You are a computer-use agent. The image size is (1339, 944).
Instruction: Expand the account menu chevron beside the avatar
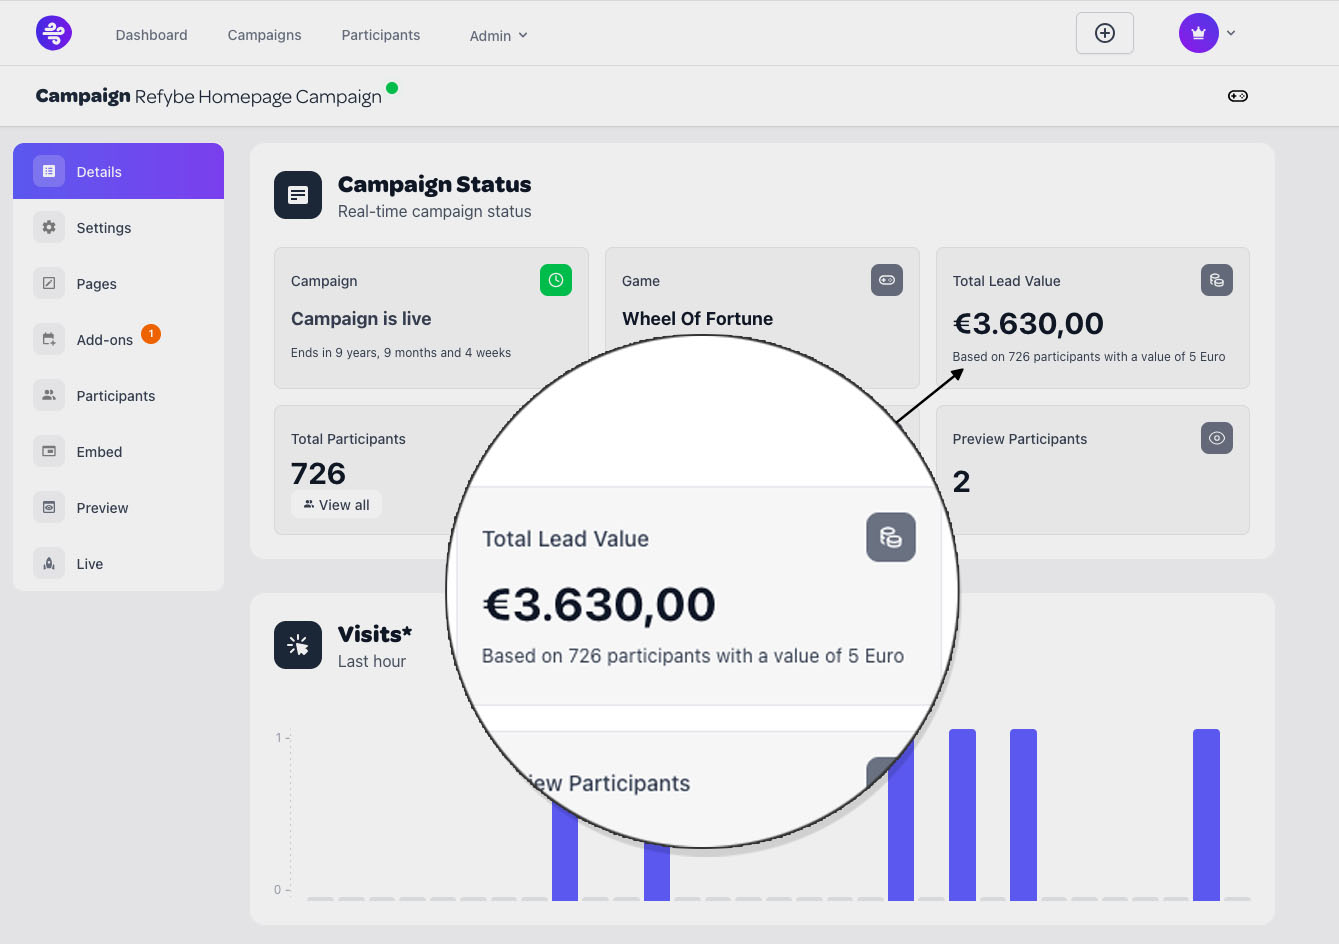coord(1231,33)
